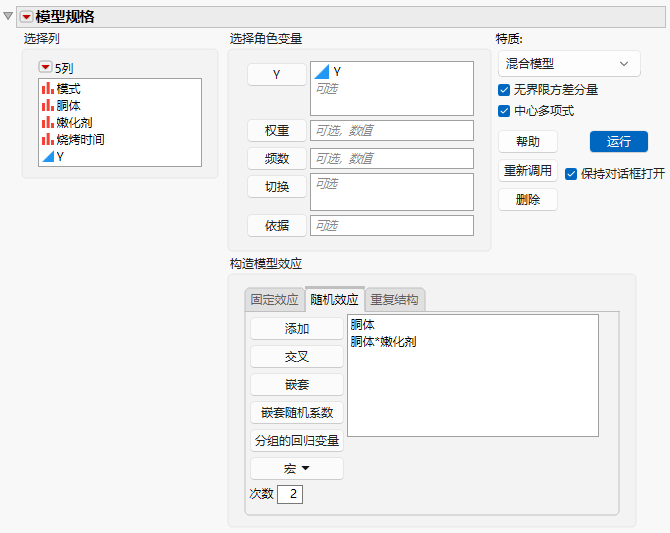Toggle the 无界限方差分量 checkbox
This screenshot has width=670, height=533.
[x=504, y=90]
